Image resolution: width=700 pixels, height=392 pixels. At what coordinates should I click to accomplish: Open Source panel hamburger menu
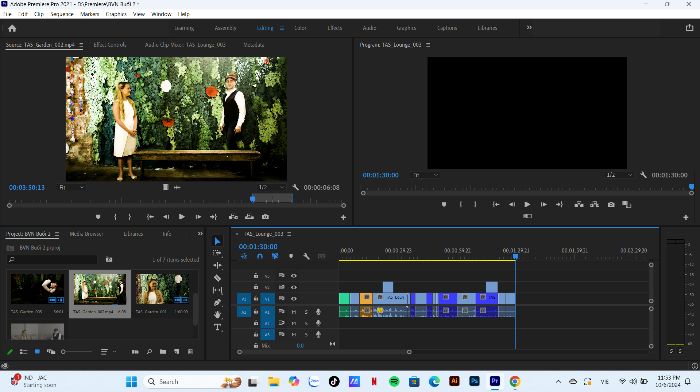81,45
